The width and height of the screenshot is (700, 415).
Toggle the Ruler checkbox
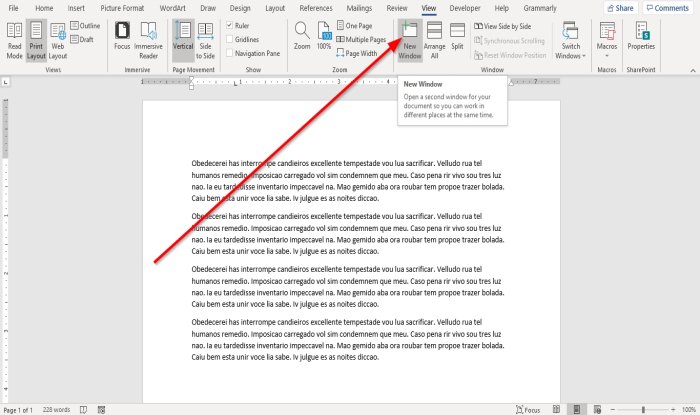238,25
